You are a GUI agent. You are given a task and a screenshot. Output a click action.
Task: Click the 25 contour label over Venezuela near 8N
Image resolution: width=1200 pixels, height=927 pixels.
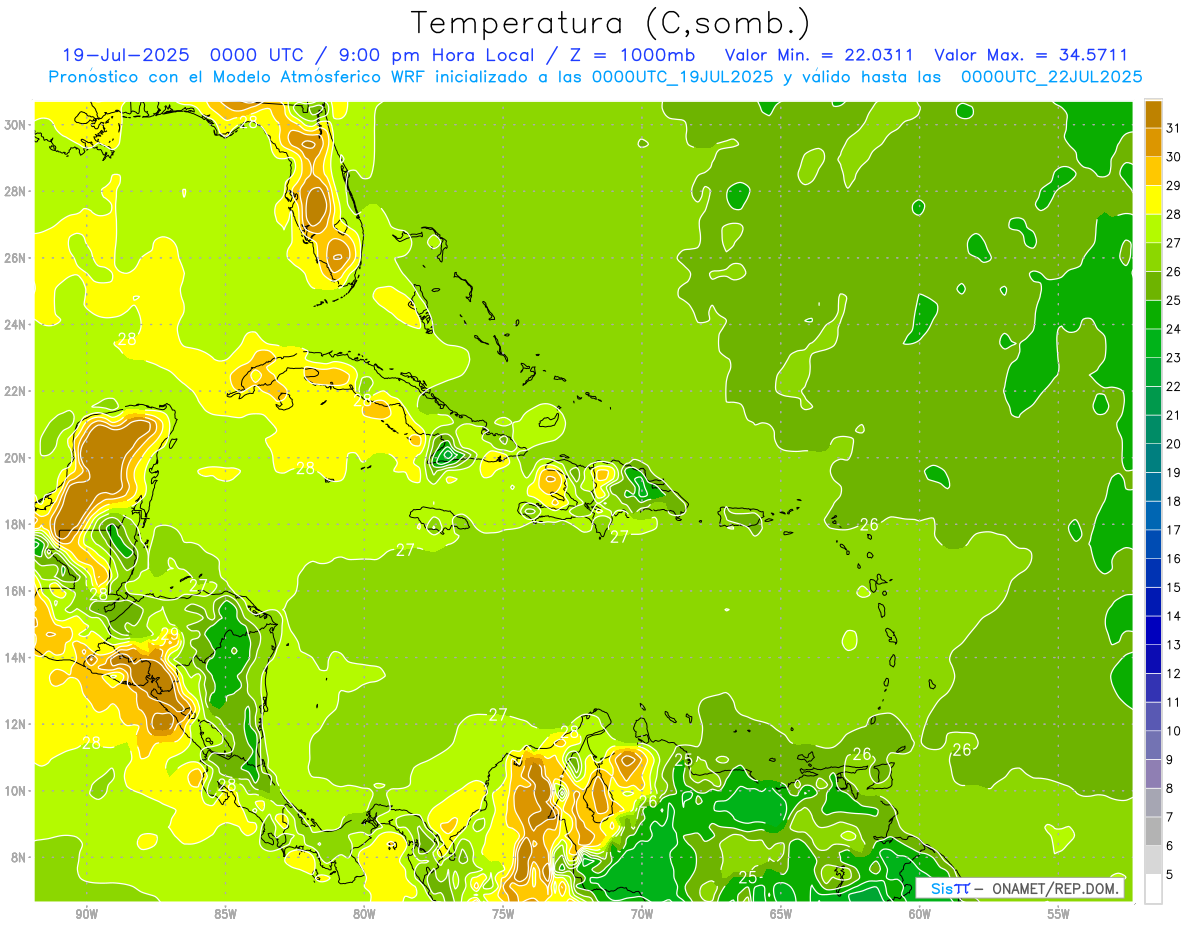coord(748,878)
